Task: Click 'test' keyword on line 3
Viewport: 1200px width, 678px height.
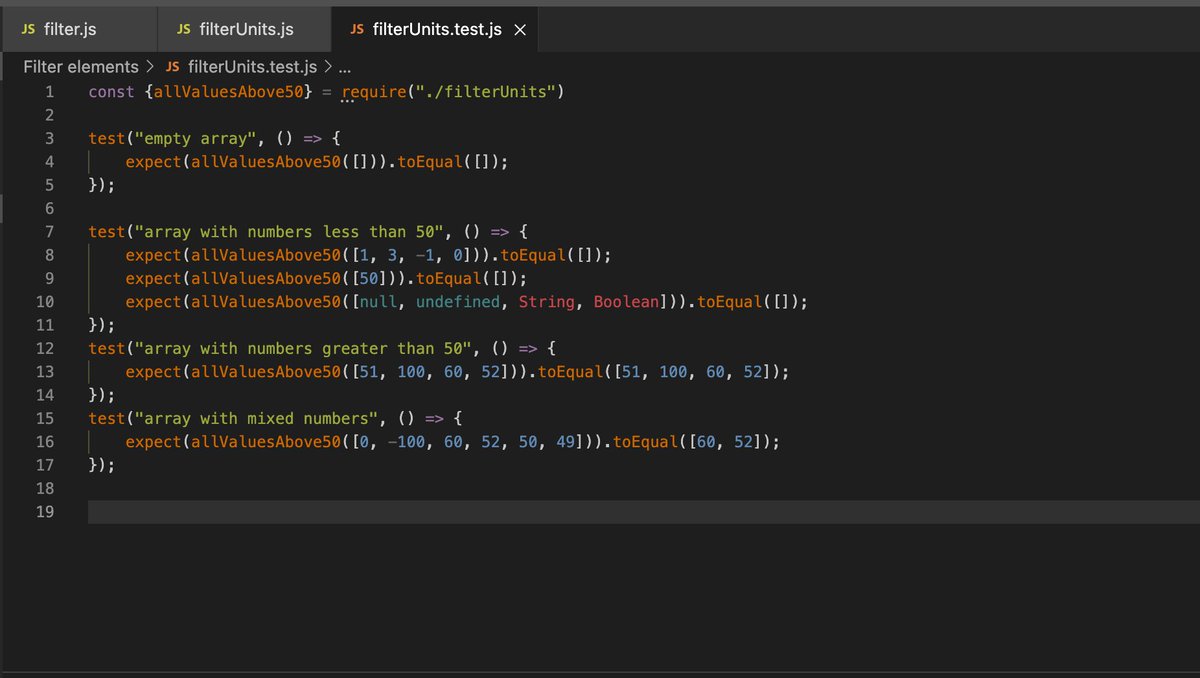Action: pyautogui.click(x=106, y=139)
